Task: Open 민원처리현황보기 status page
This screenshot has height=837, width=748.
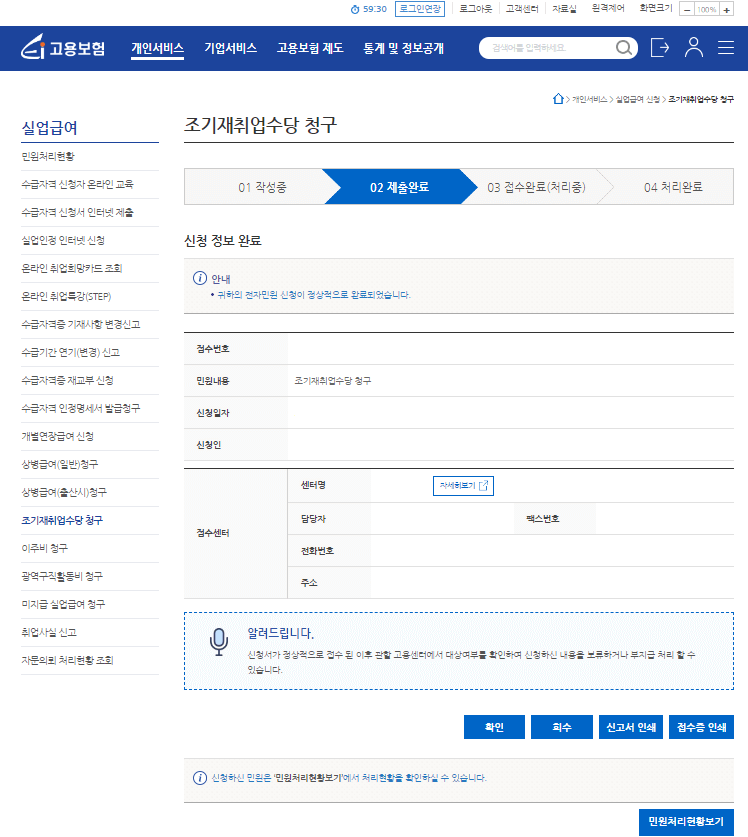Action: coord(685,822)
